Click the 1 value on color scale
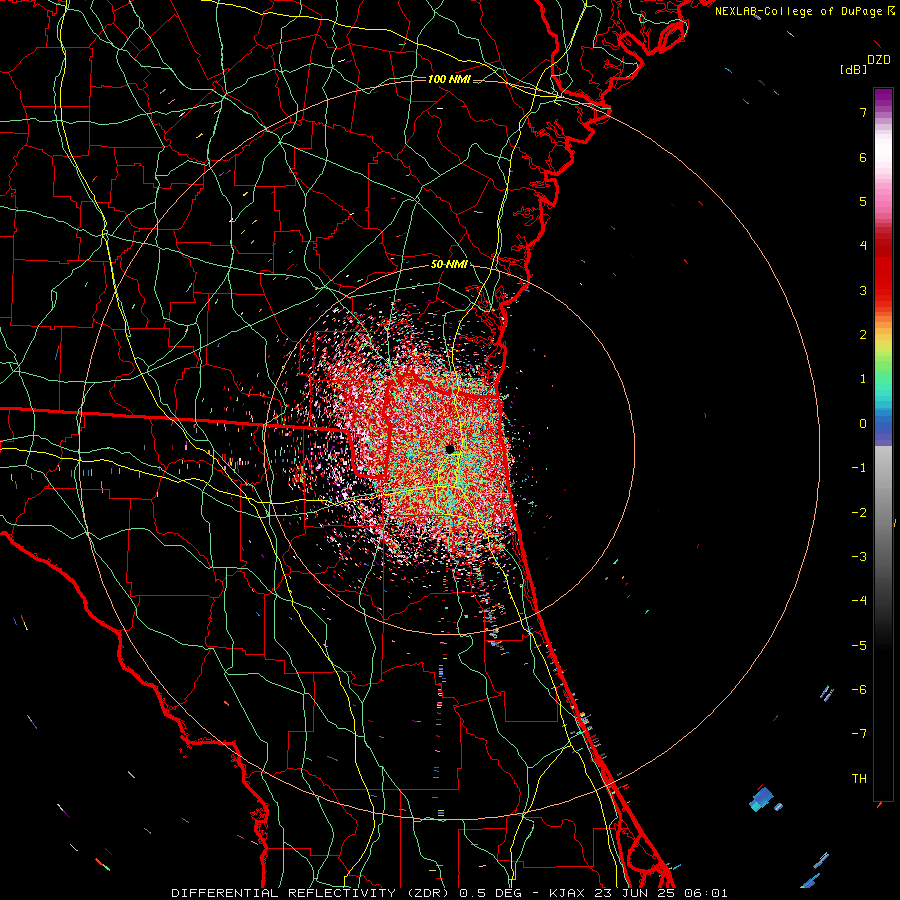Image resolution: width=900 pixels, height=900 pixels. coord(863,379)
